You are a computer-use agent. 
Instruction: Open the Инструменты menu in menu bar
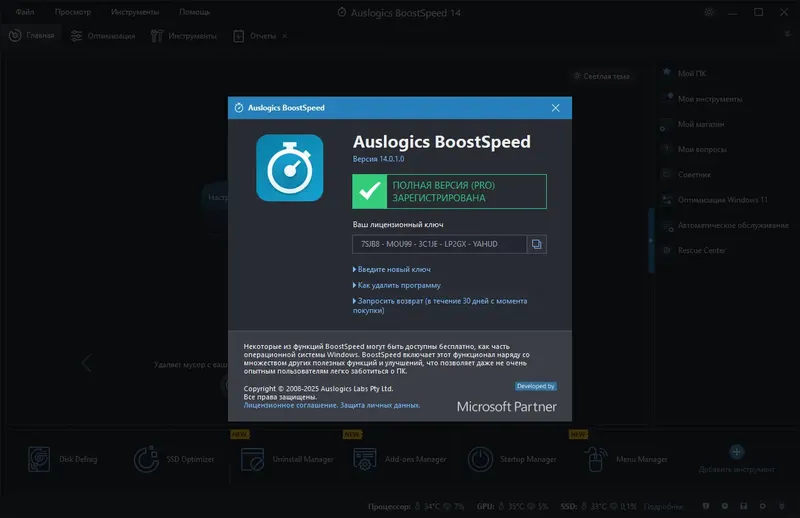(x=135, y=12)
